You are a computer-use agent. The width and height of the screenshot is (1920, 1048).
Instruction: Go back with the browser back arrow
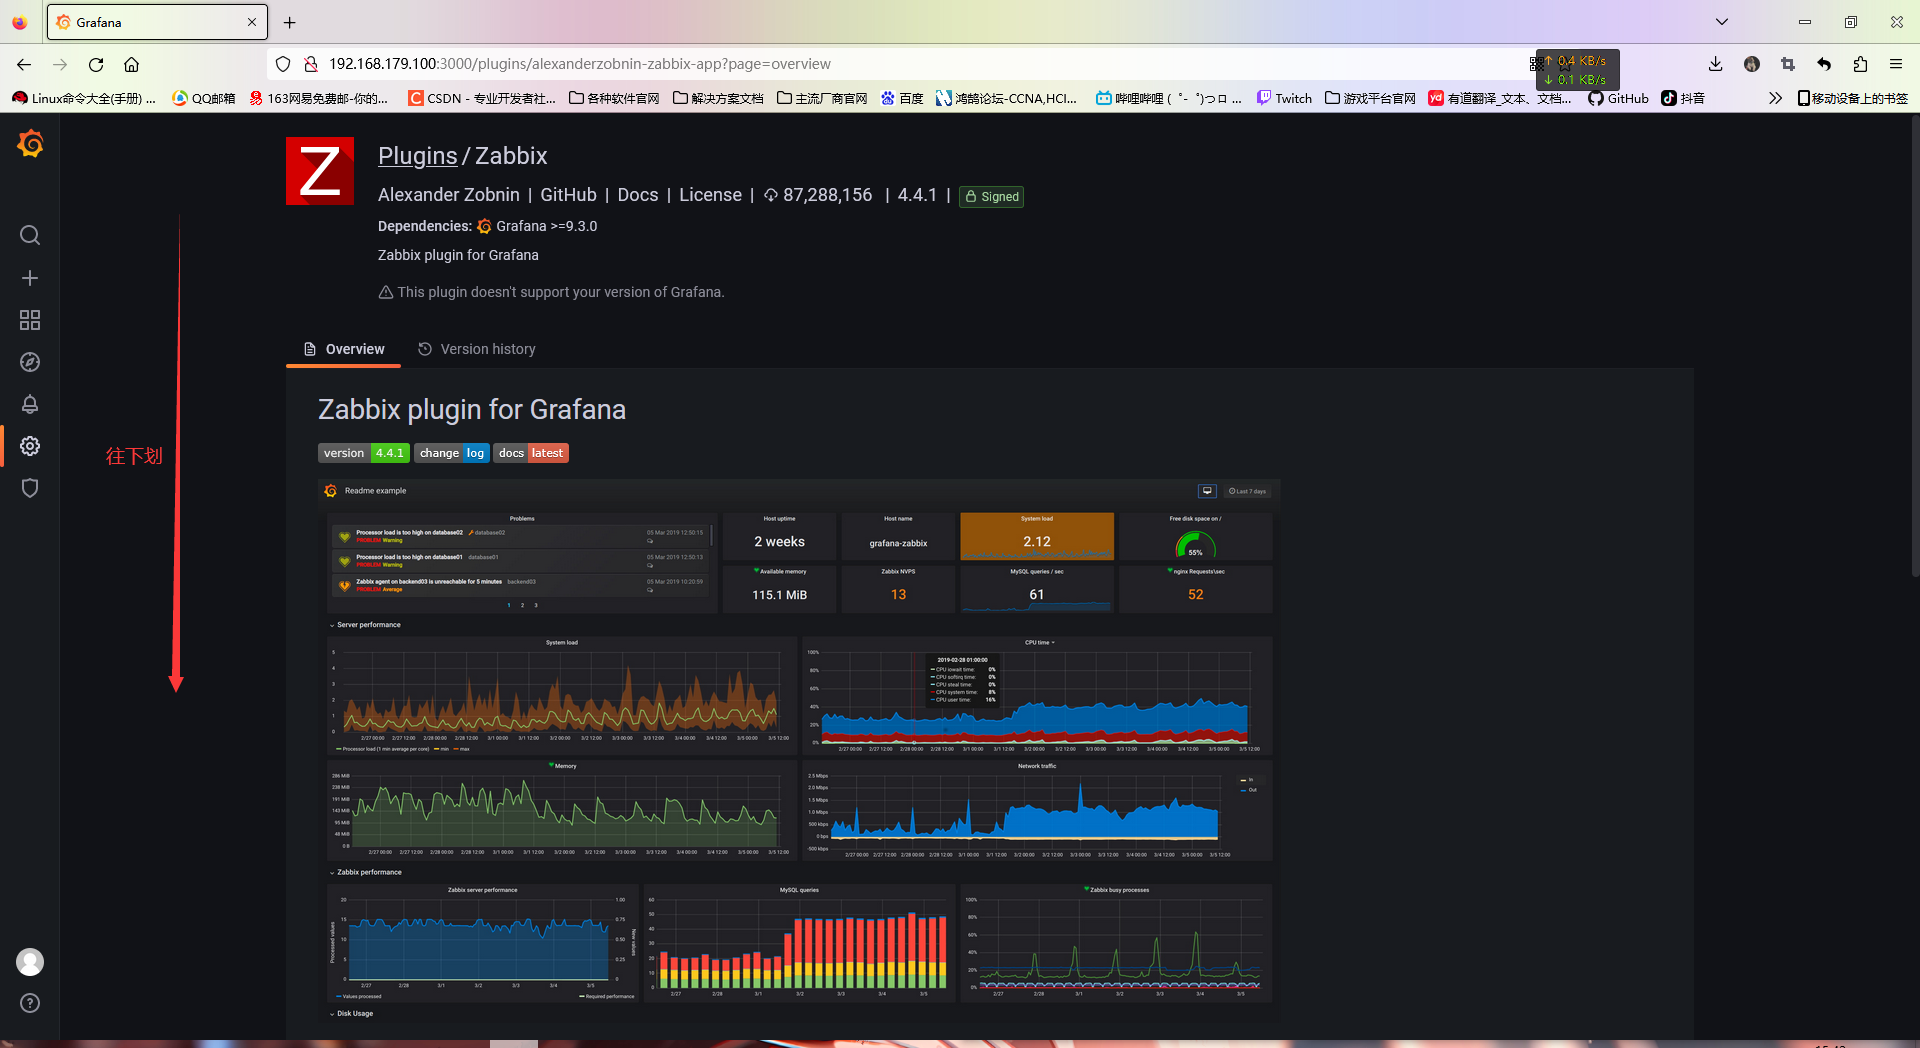(x=24, y=64)
